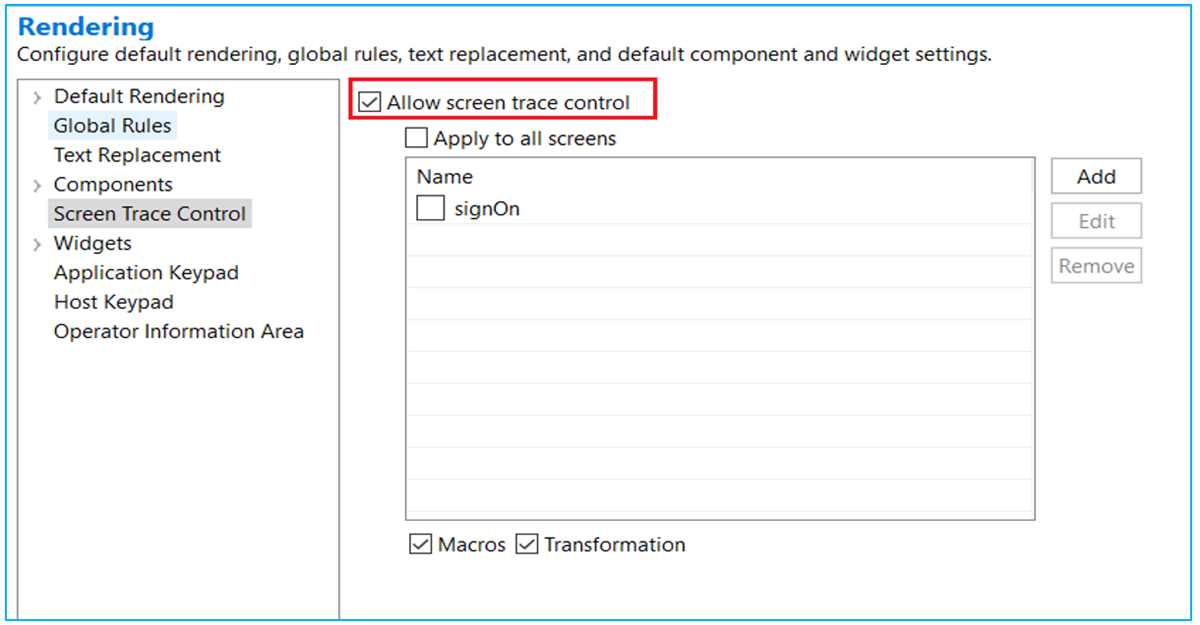Select the Widgets tree item
The image size is (1200, 625).
tap(92, 244)
